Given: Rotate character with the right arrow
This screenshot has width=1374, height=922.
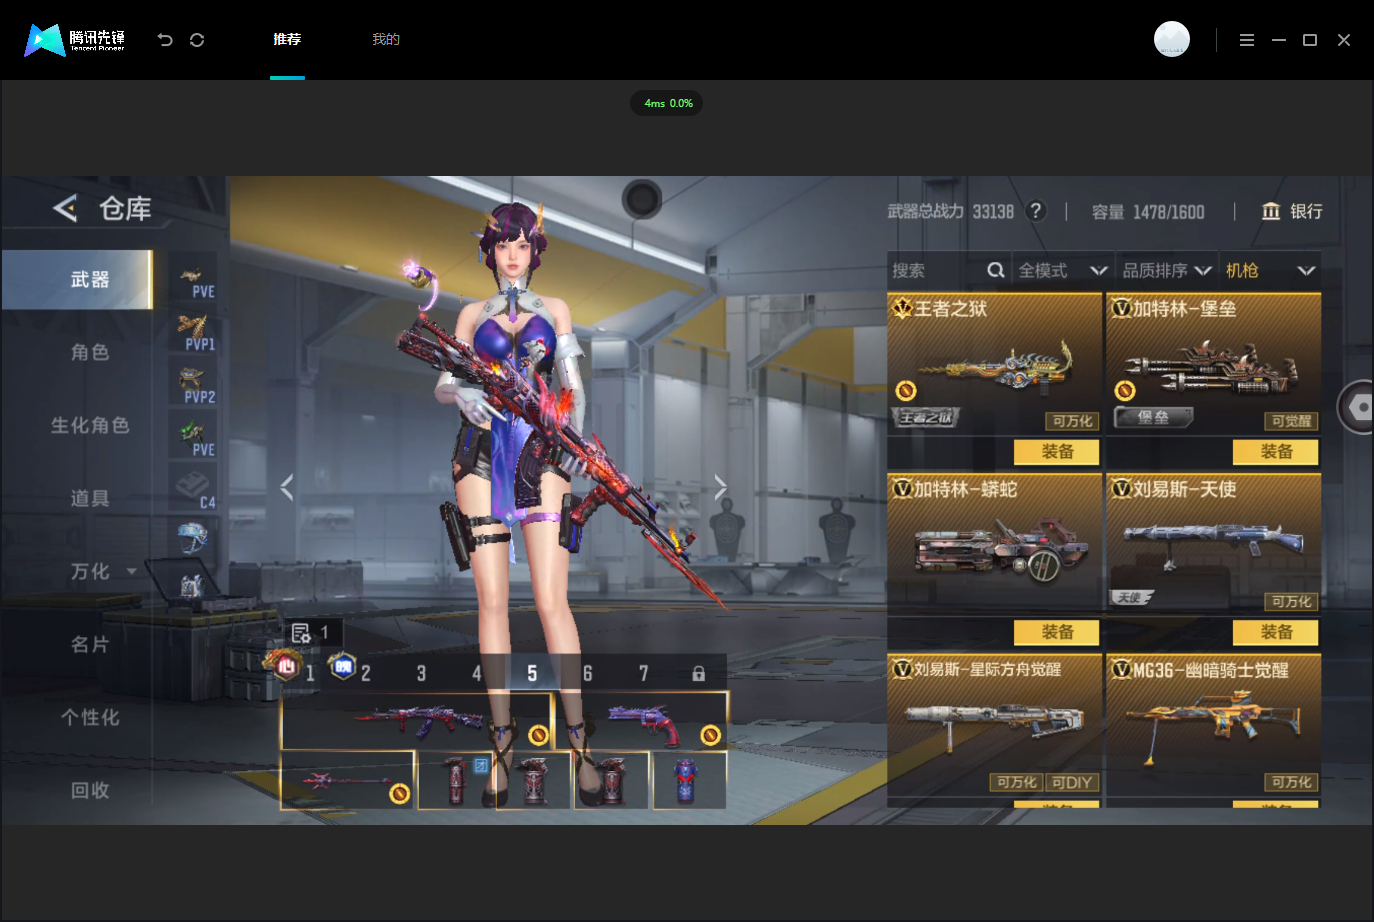Looking at the screenshot, I should click(x=720, y=487).
